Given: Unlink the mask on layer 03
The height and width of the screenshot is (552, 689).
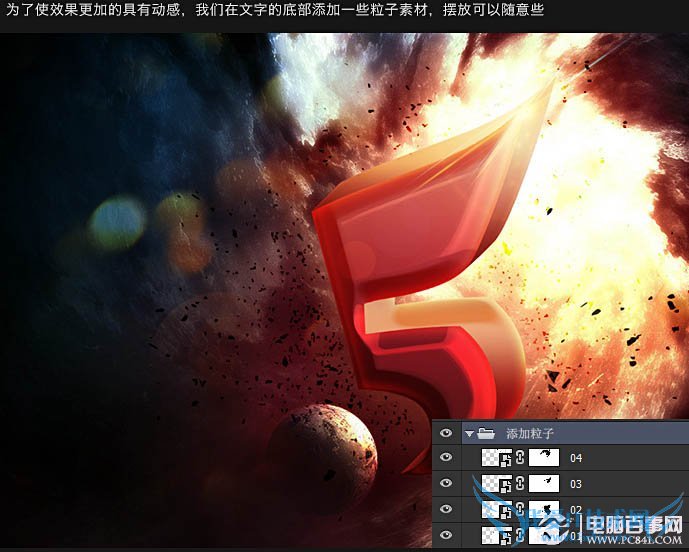Looking at the screenshot, I should coord(520,483).
